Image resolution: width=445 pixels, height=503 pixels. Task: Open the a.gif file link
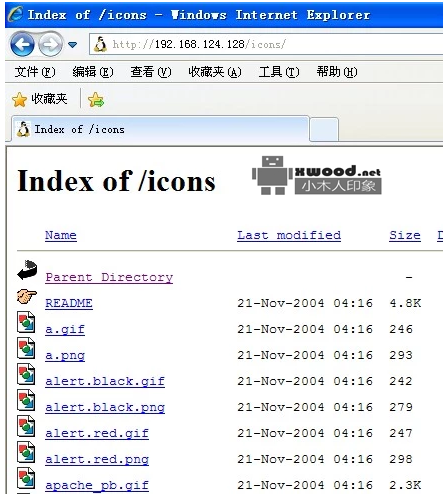tap(65, 329)
